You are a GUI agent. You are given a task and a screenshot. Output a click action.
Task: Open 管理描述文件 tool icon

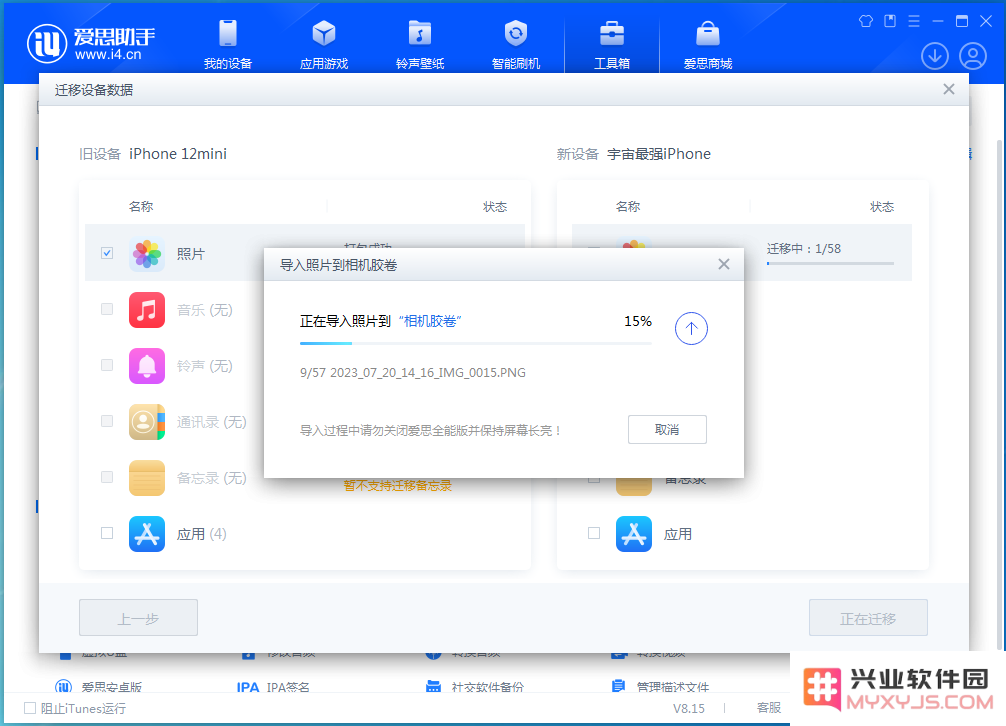click(x=618, y=686)
